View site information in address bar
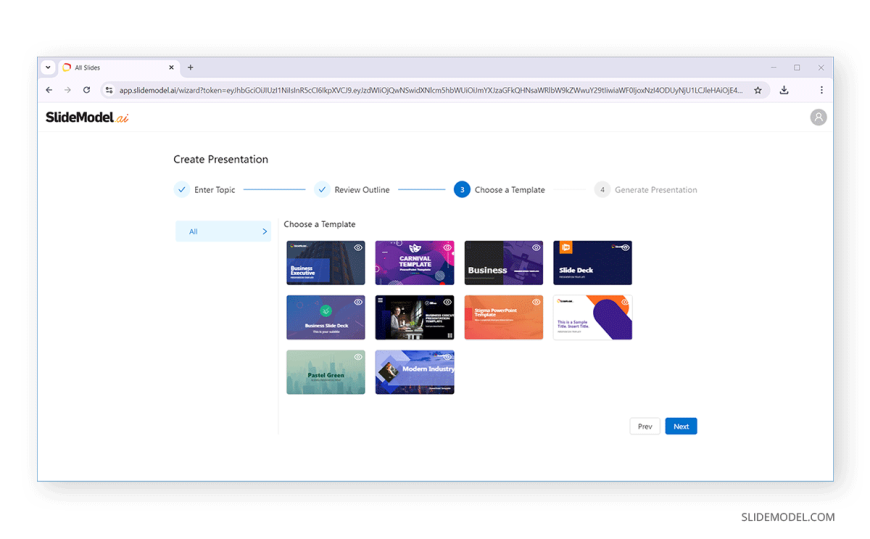 (x=109, y=90)
